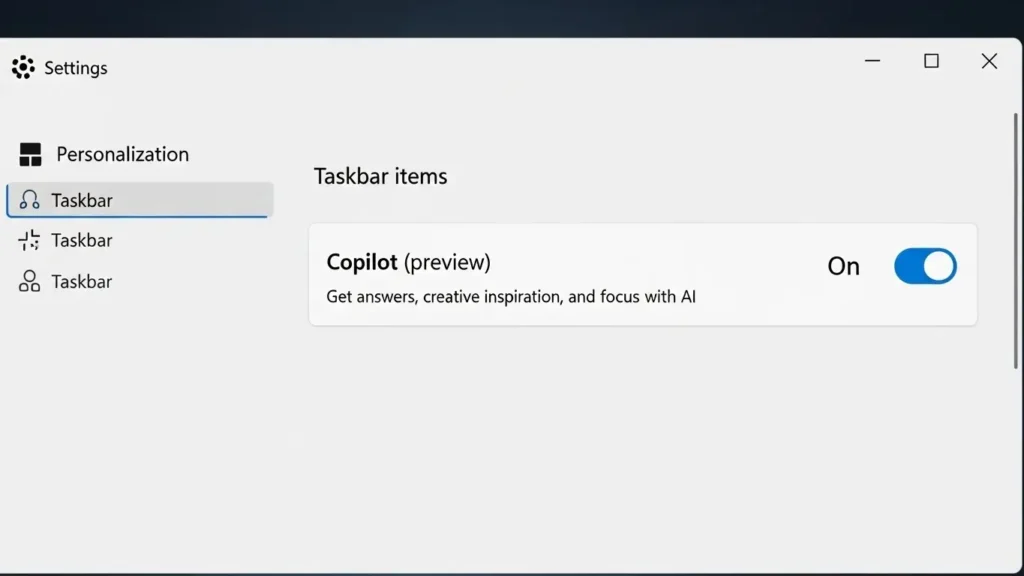
Task: Turn off the Copilot (preview) toggle
Action: pyautogui.click(x=925, y=266)
